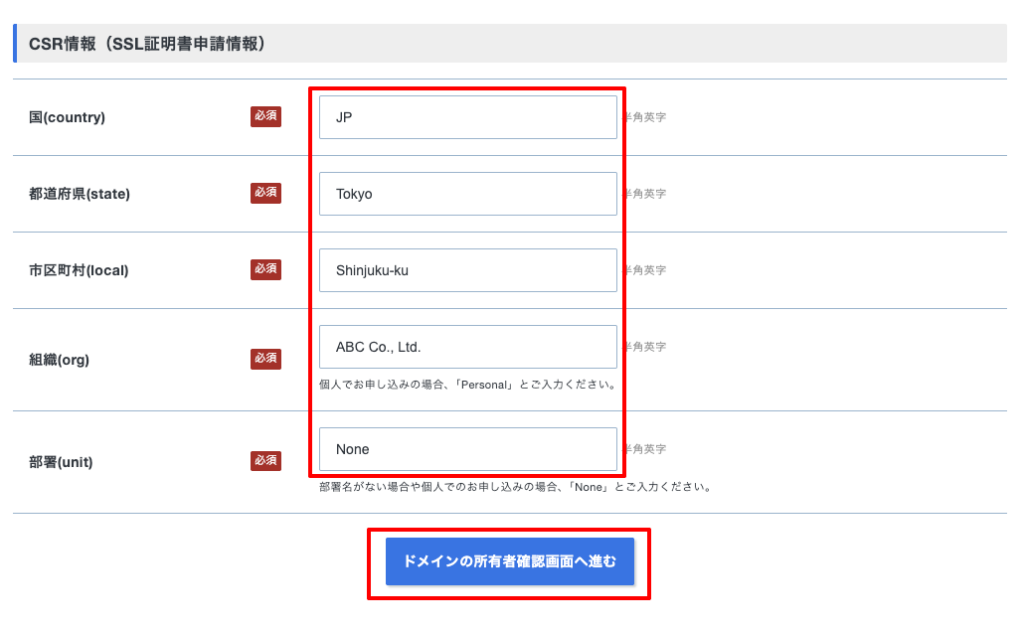Click the 部署(unit) field label

click(x=60, y=462)
